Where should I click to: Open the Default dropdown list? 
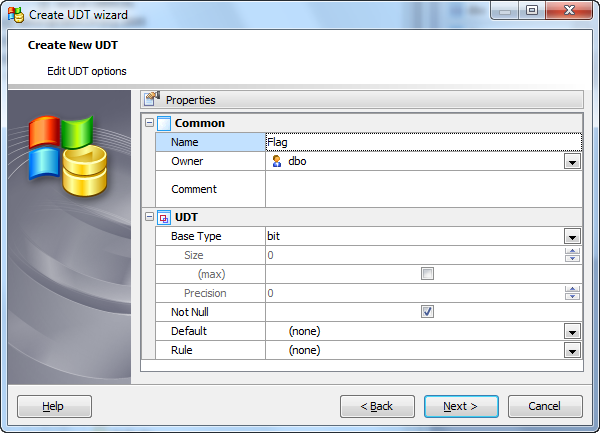(x=572, y=332)
